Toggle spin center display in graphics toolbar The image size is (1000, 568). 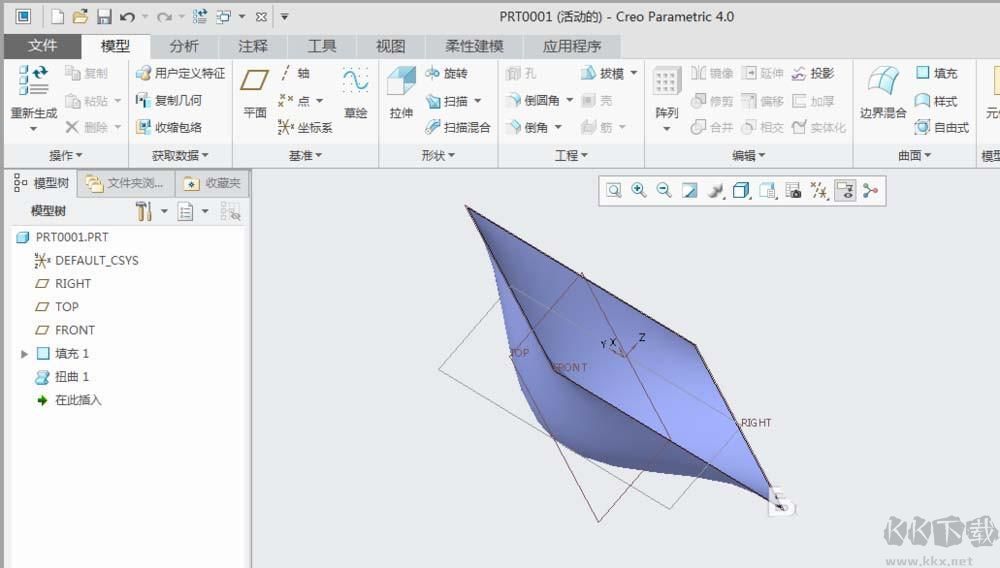coord(871,191)
